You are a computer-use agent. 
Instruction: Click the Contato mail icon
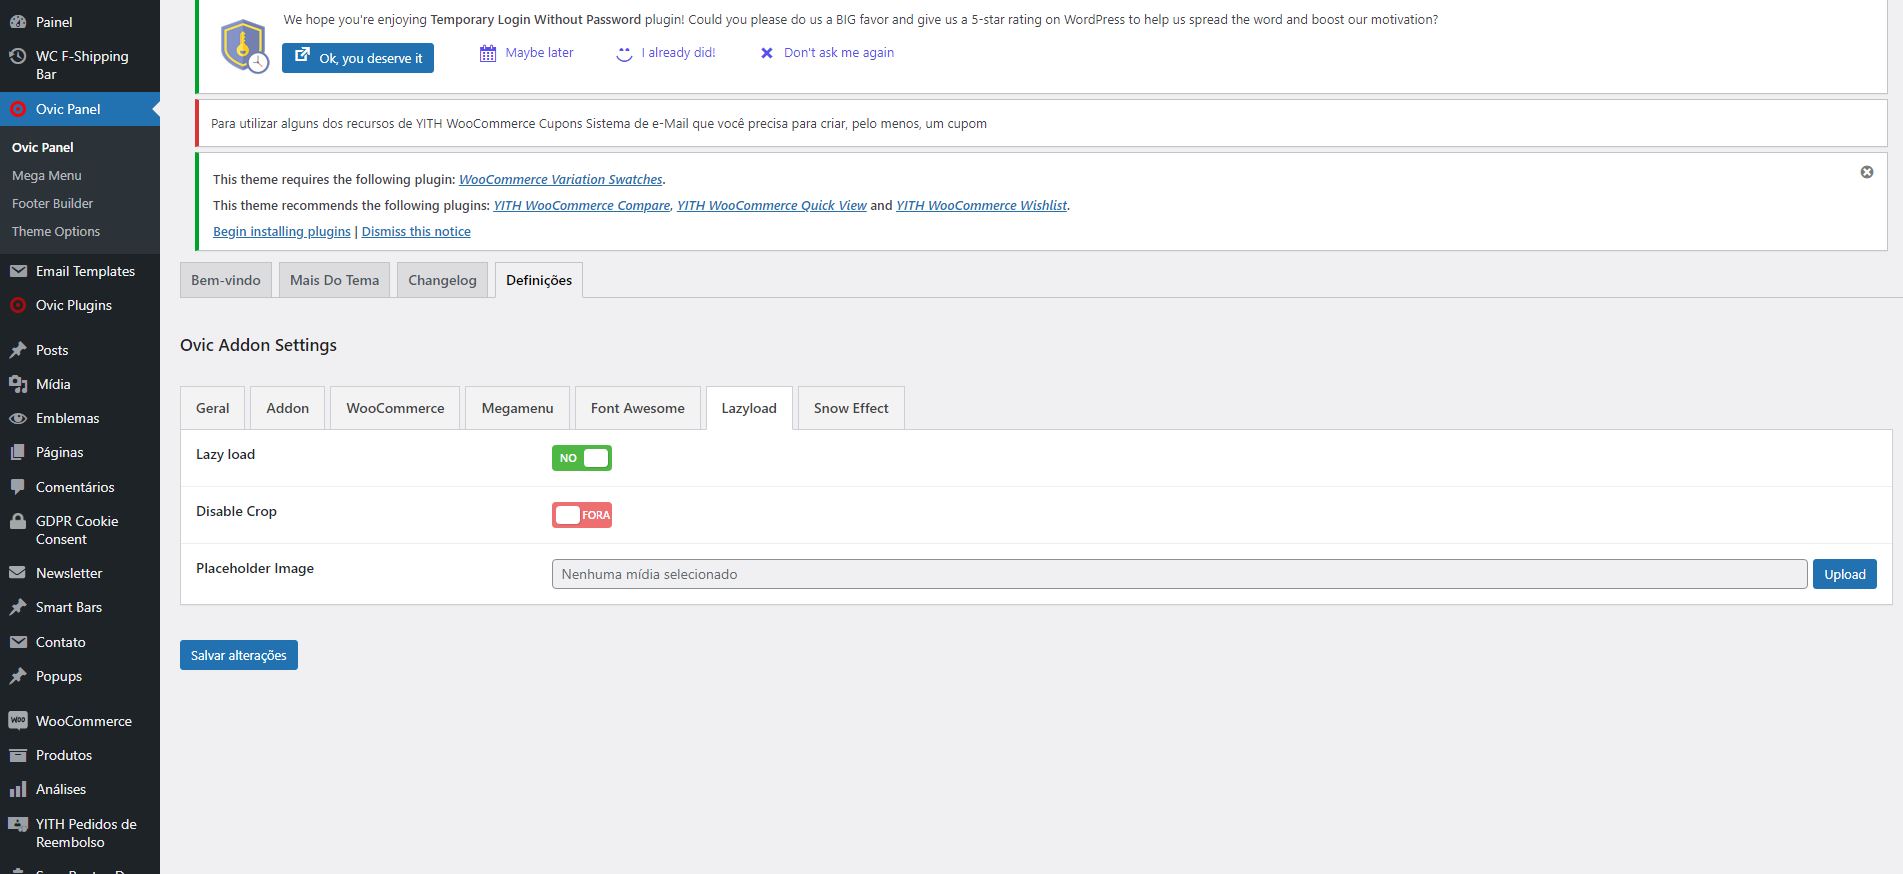[x=17, y=642]
